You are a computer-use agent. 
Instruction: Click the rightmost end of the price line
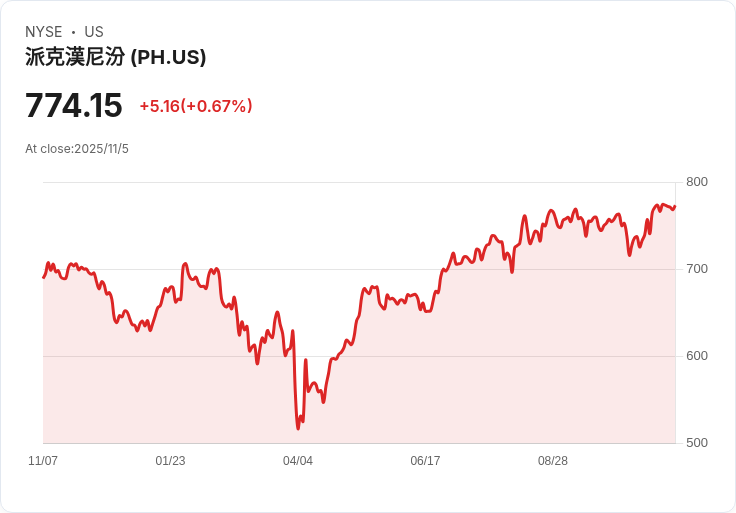(x=675, y=207)
